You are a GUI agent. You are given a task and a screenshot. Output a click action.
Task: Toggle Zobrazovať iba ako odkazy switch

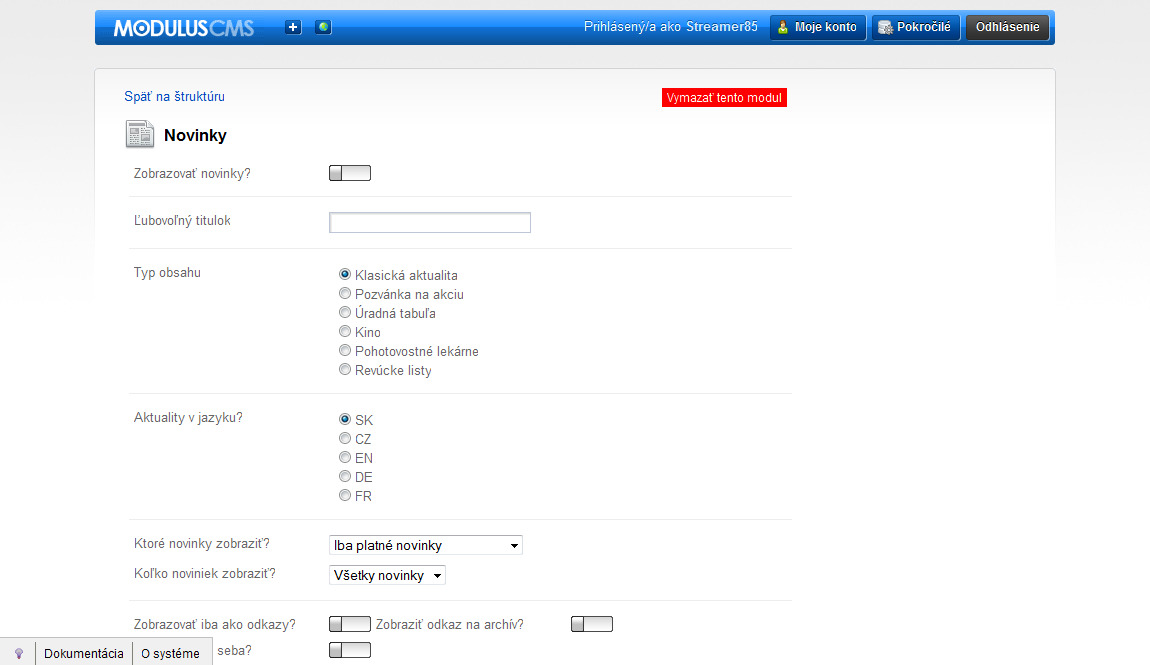click(x=350, y=624)
